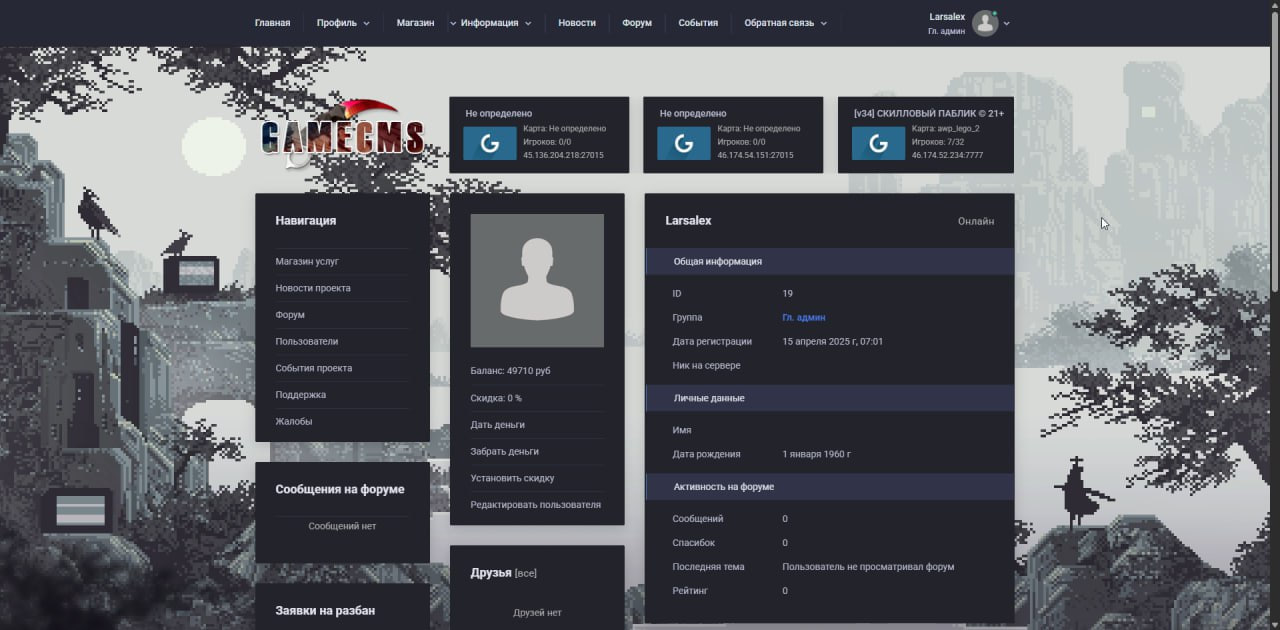1280x630 pixels.
Task: Click the Larsalex avatar icon in header
Action: [x=985, y=23]
